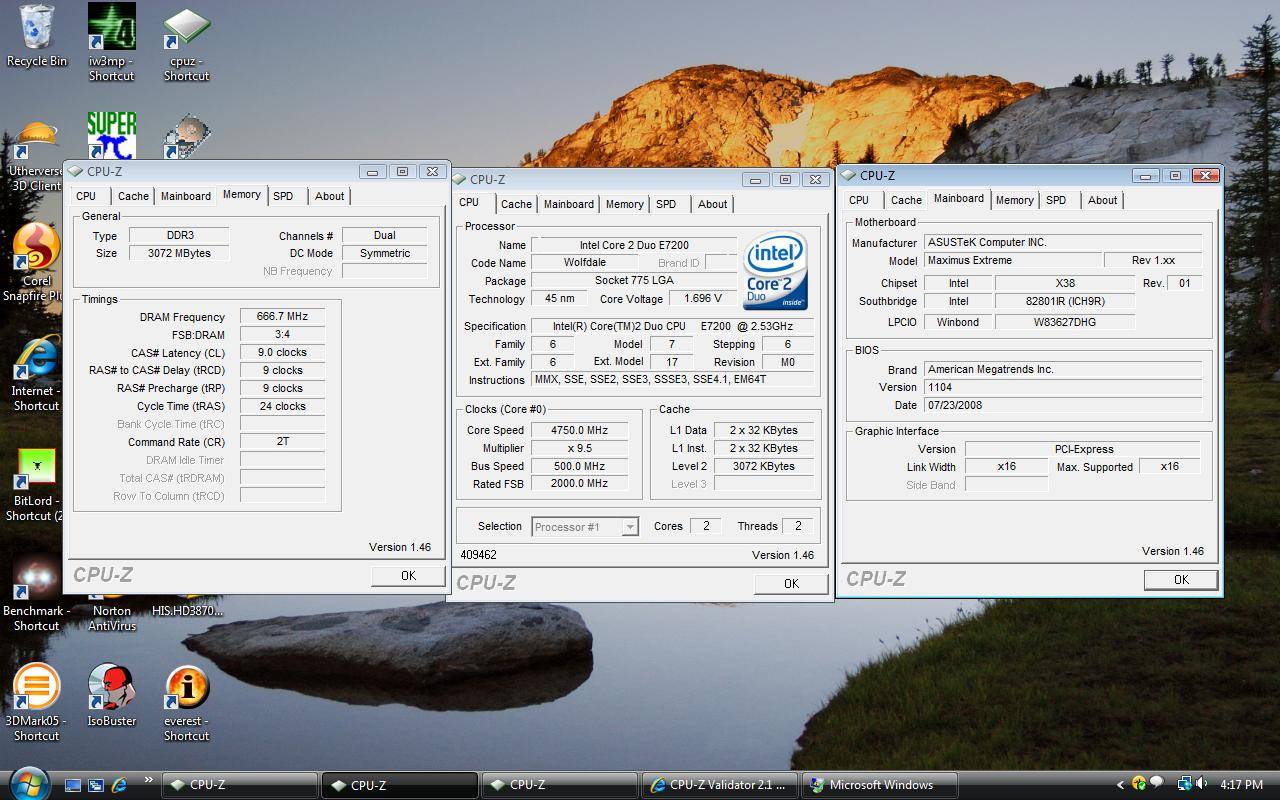Open Cache tab in memory CPU-Z window
This screenshot has height=800, width=1280.
(x=133, y=196)
